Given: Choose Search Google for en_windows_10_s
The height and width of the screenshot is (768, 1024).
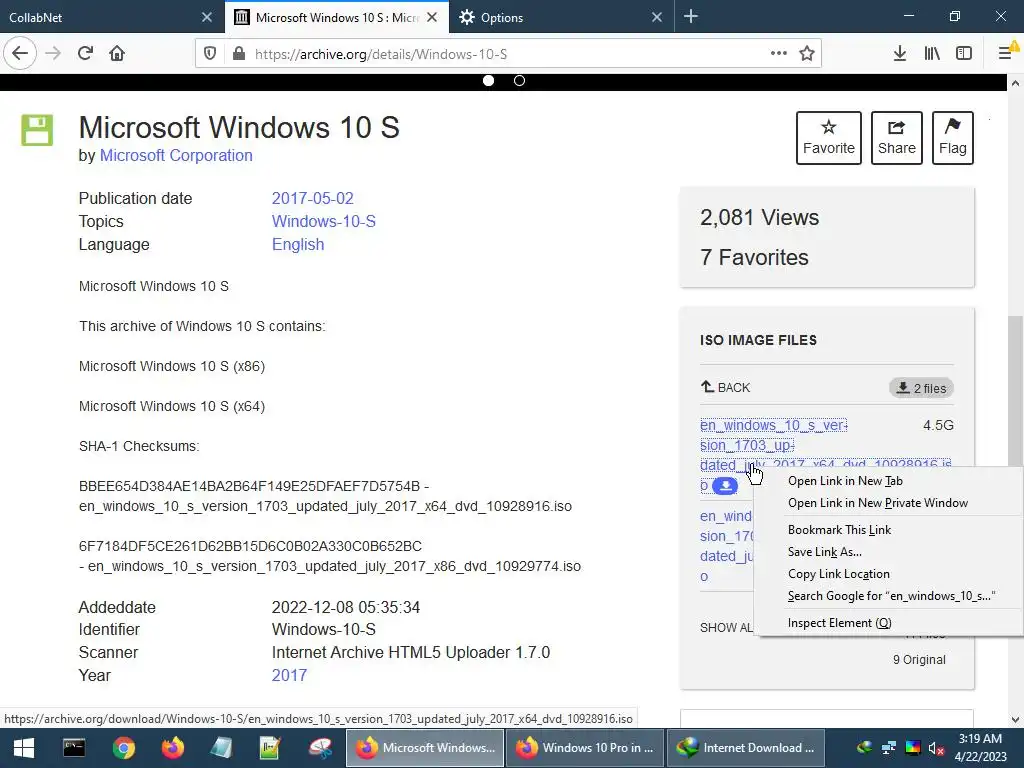Looking at the screenshot, I should (891, 596).
